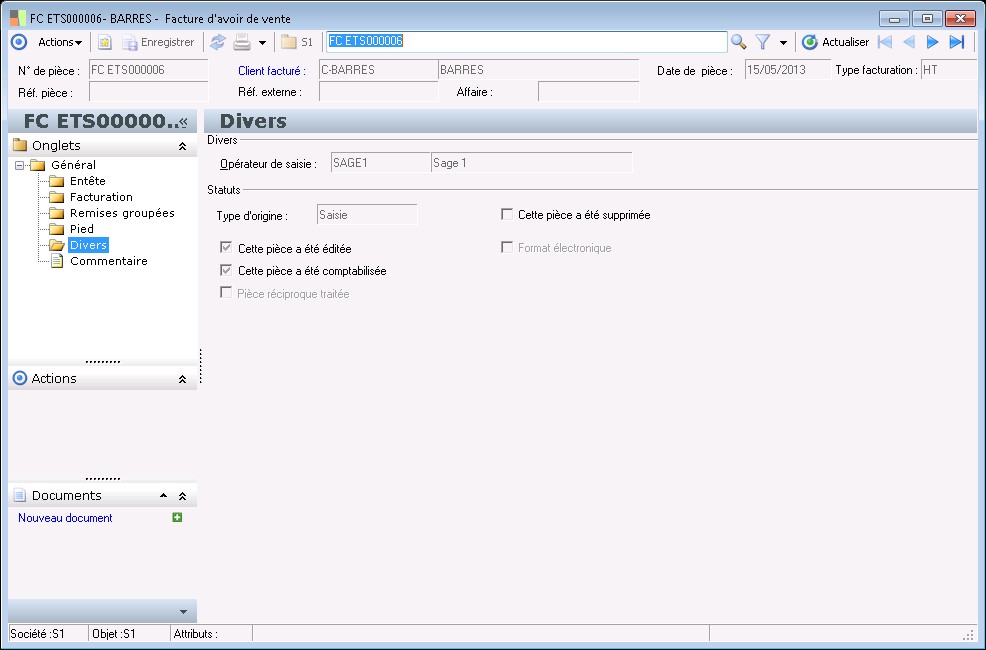The width and height of the screenshot is (986, 650).
Task: Click the Enregistrer save button
Action: pyautogui.click(x=158, y=42)
